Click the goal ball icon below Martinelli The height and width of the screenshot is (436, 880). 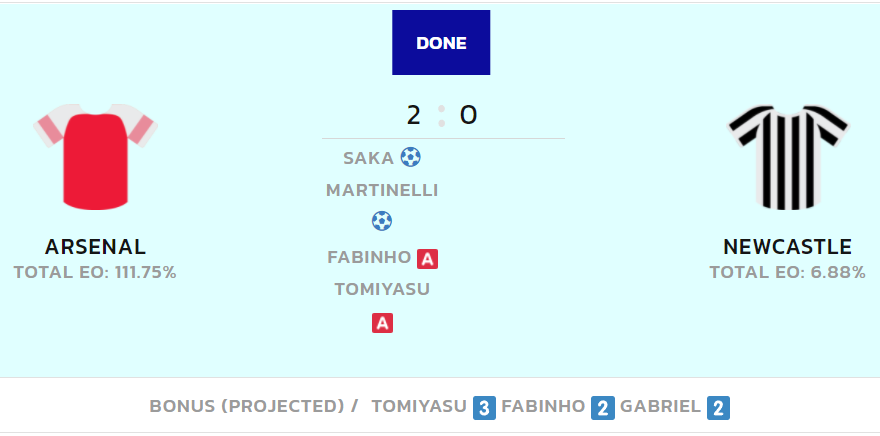pos(382,221)
